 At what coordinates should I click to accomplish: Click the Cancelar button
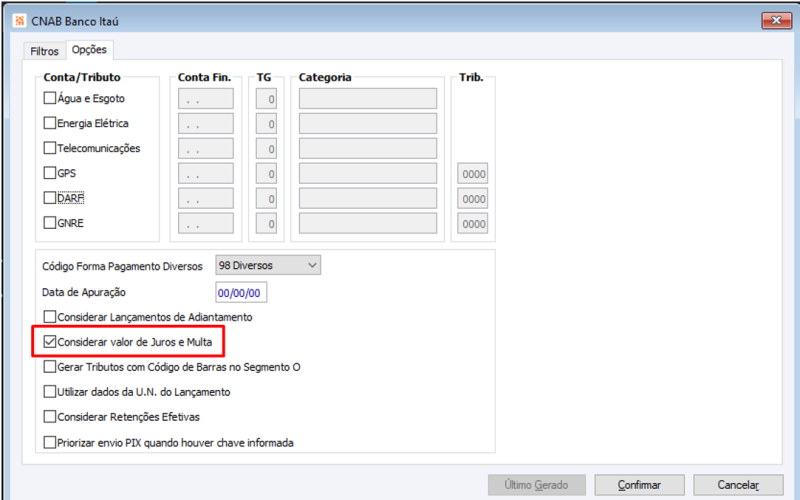pyautogui.click(x=738, y=485)
